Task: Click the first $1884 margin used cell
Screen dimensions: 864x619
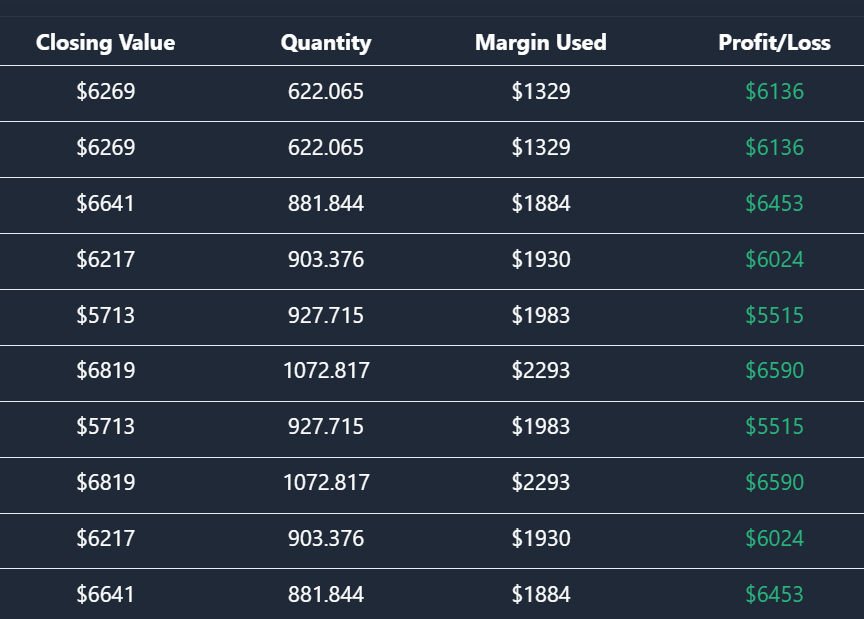Action: click(541, 204)
